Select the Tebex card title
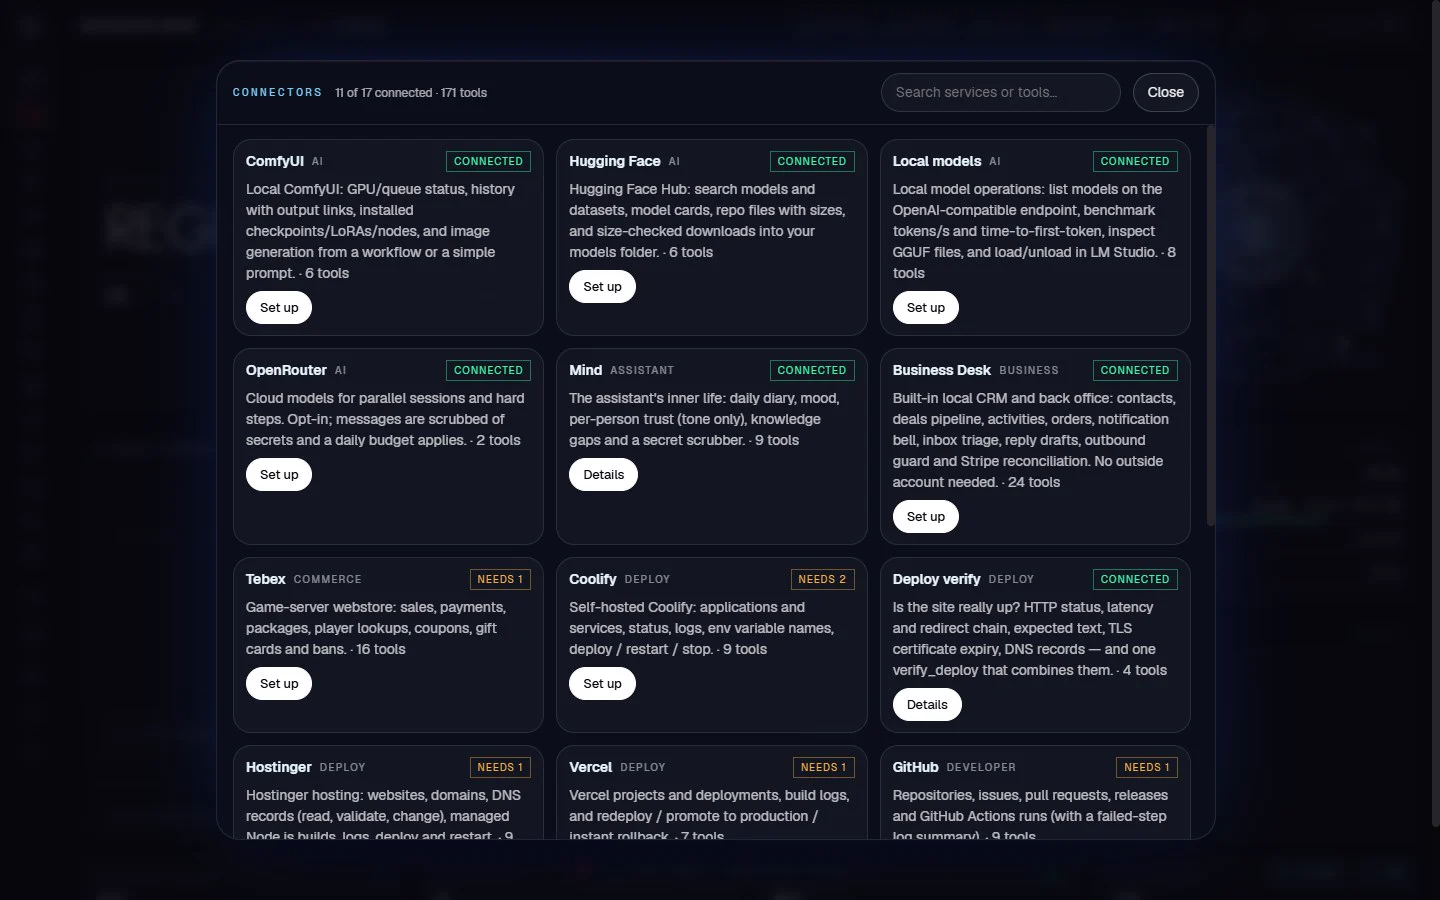 pyautogui.click(x=266, y=579)
